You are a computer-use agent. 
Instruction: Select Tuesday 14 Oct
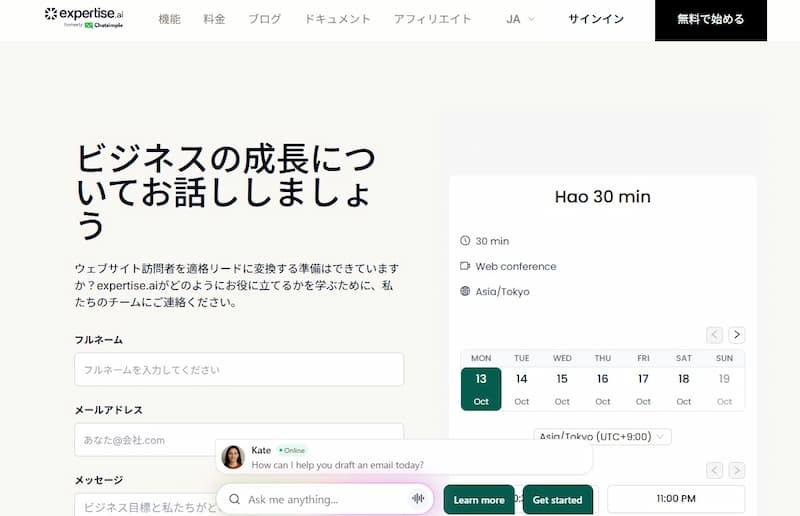pos(521,389)
